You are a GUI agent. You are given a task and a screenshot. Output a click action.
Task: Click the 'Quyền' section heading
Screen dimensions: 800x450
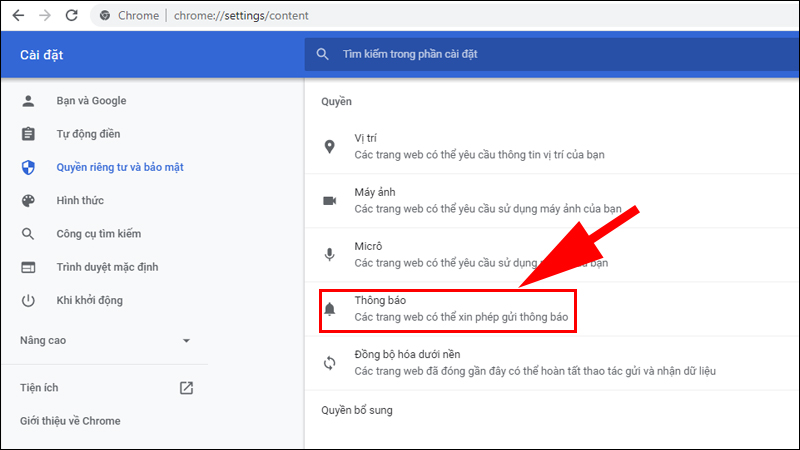coord(336,102)
